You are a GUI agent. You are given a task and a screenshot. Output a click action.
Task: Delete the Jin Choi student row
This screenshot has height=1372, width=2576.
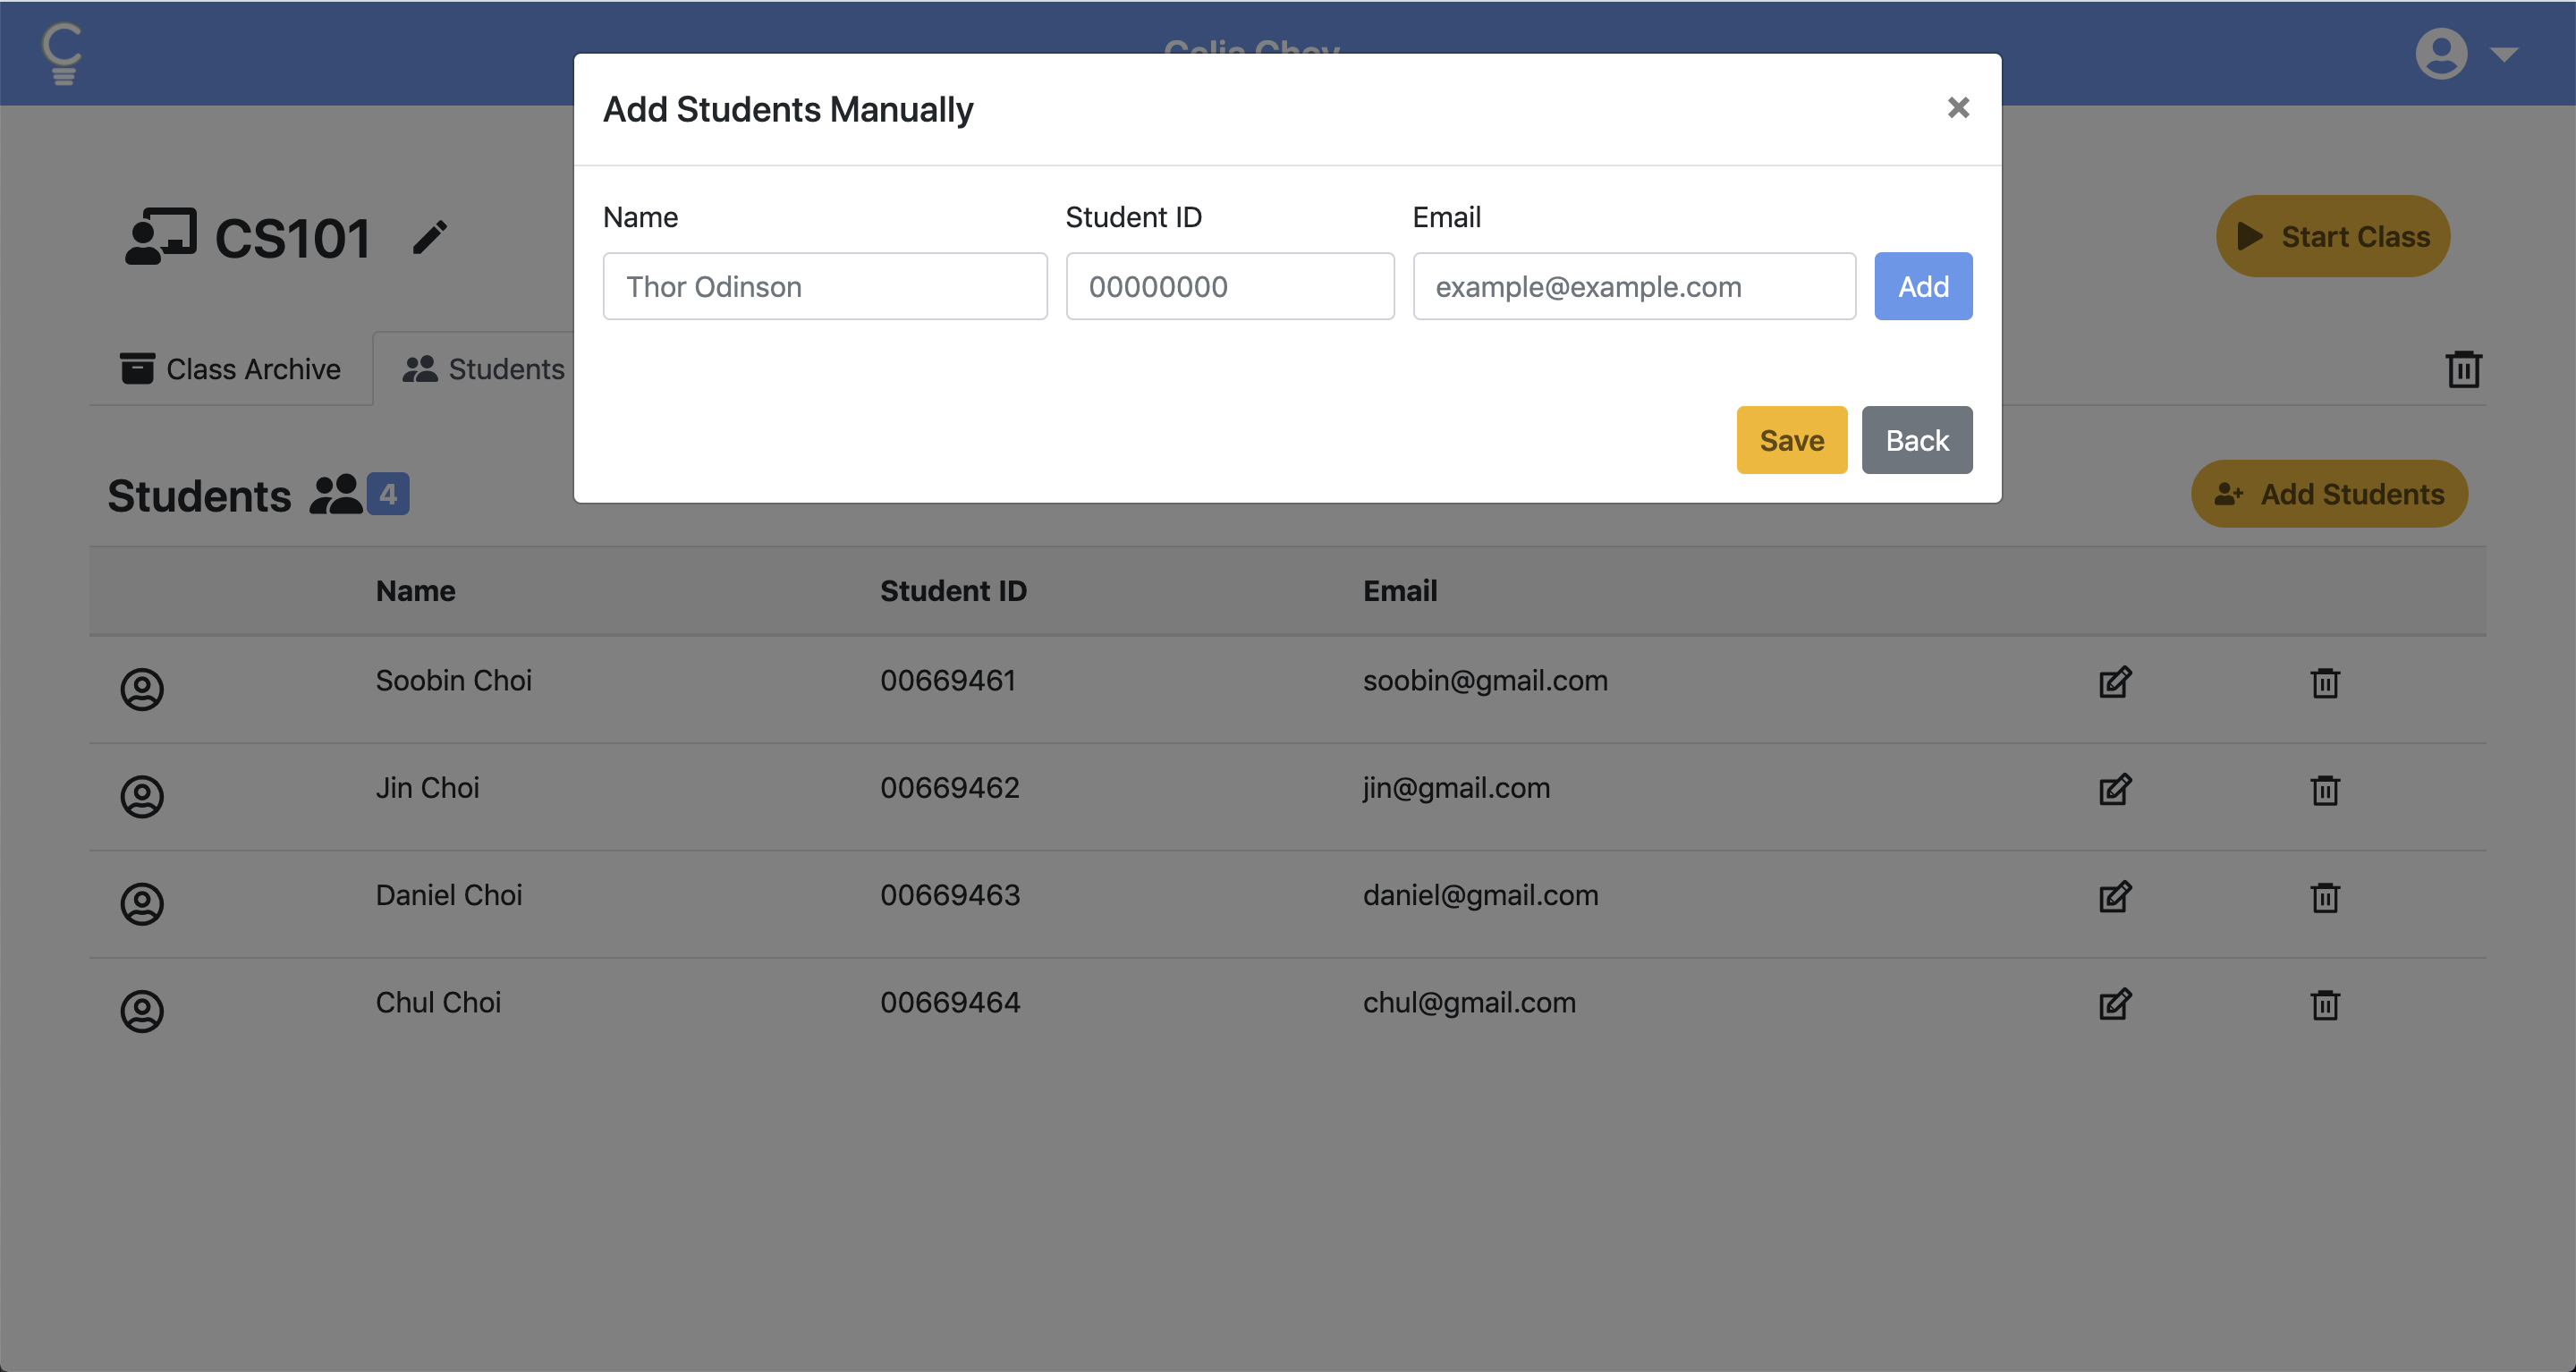tap(2324, 790)
